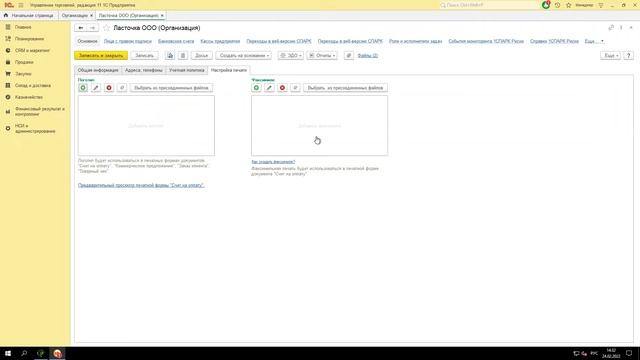Open Предварительный просмотр печатной формы link
The width and height of the screenshot is (640, 360).
(x=141, y=185)
